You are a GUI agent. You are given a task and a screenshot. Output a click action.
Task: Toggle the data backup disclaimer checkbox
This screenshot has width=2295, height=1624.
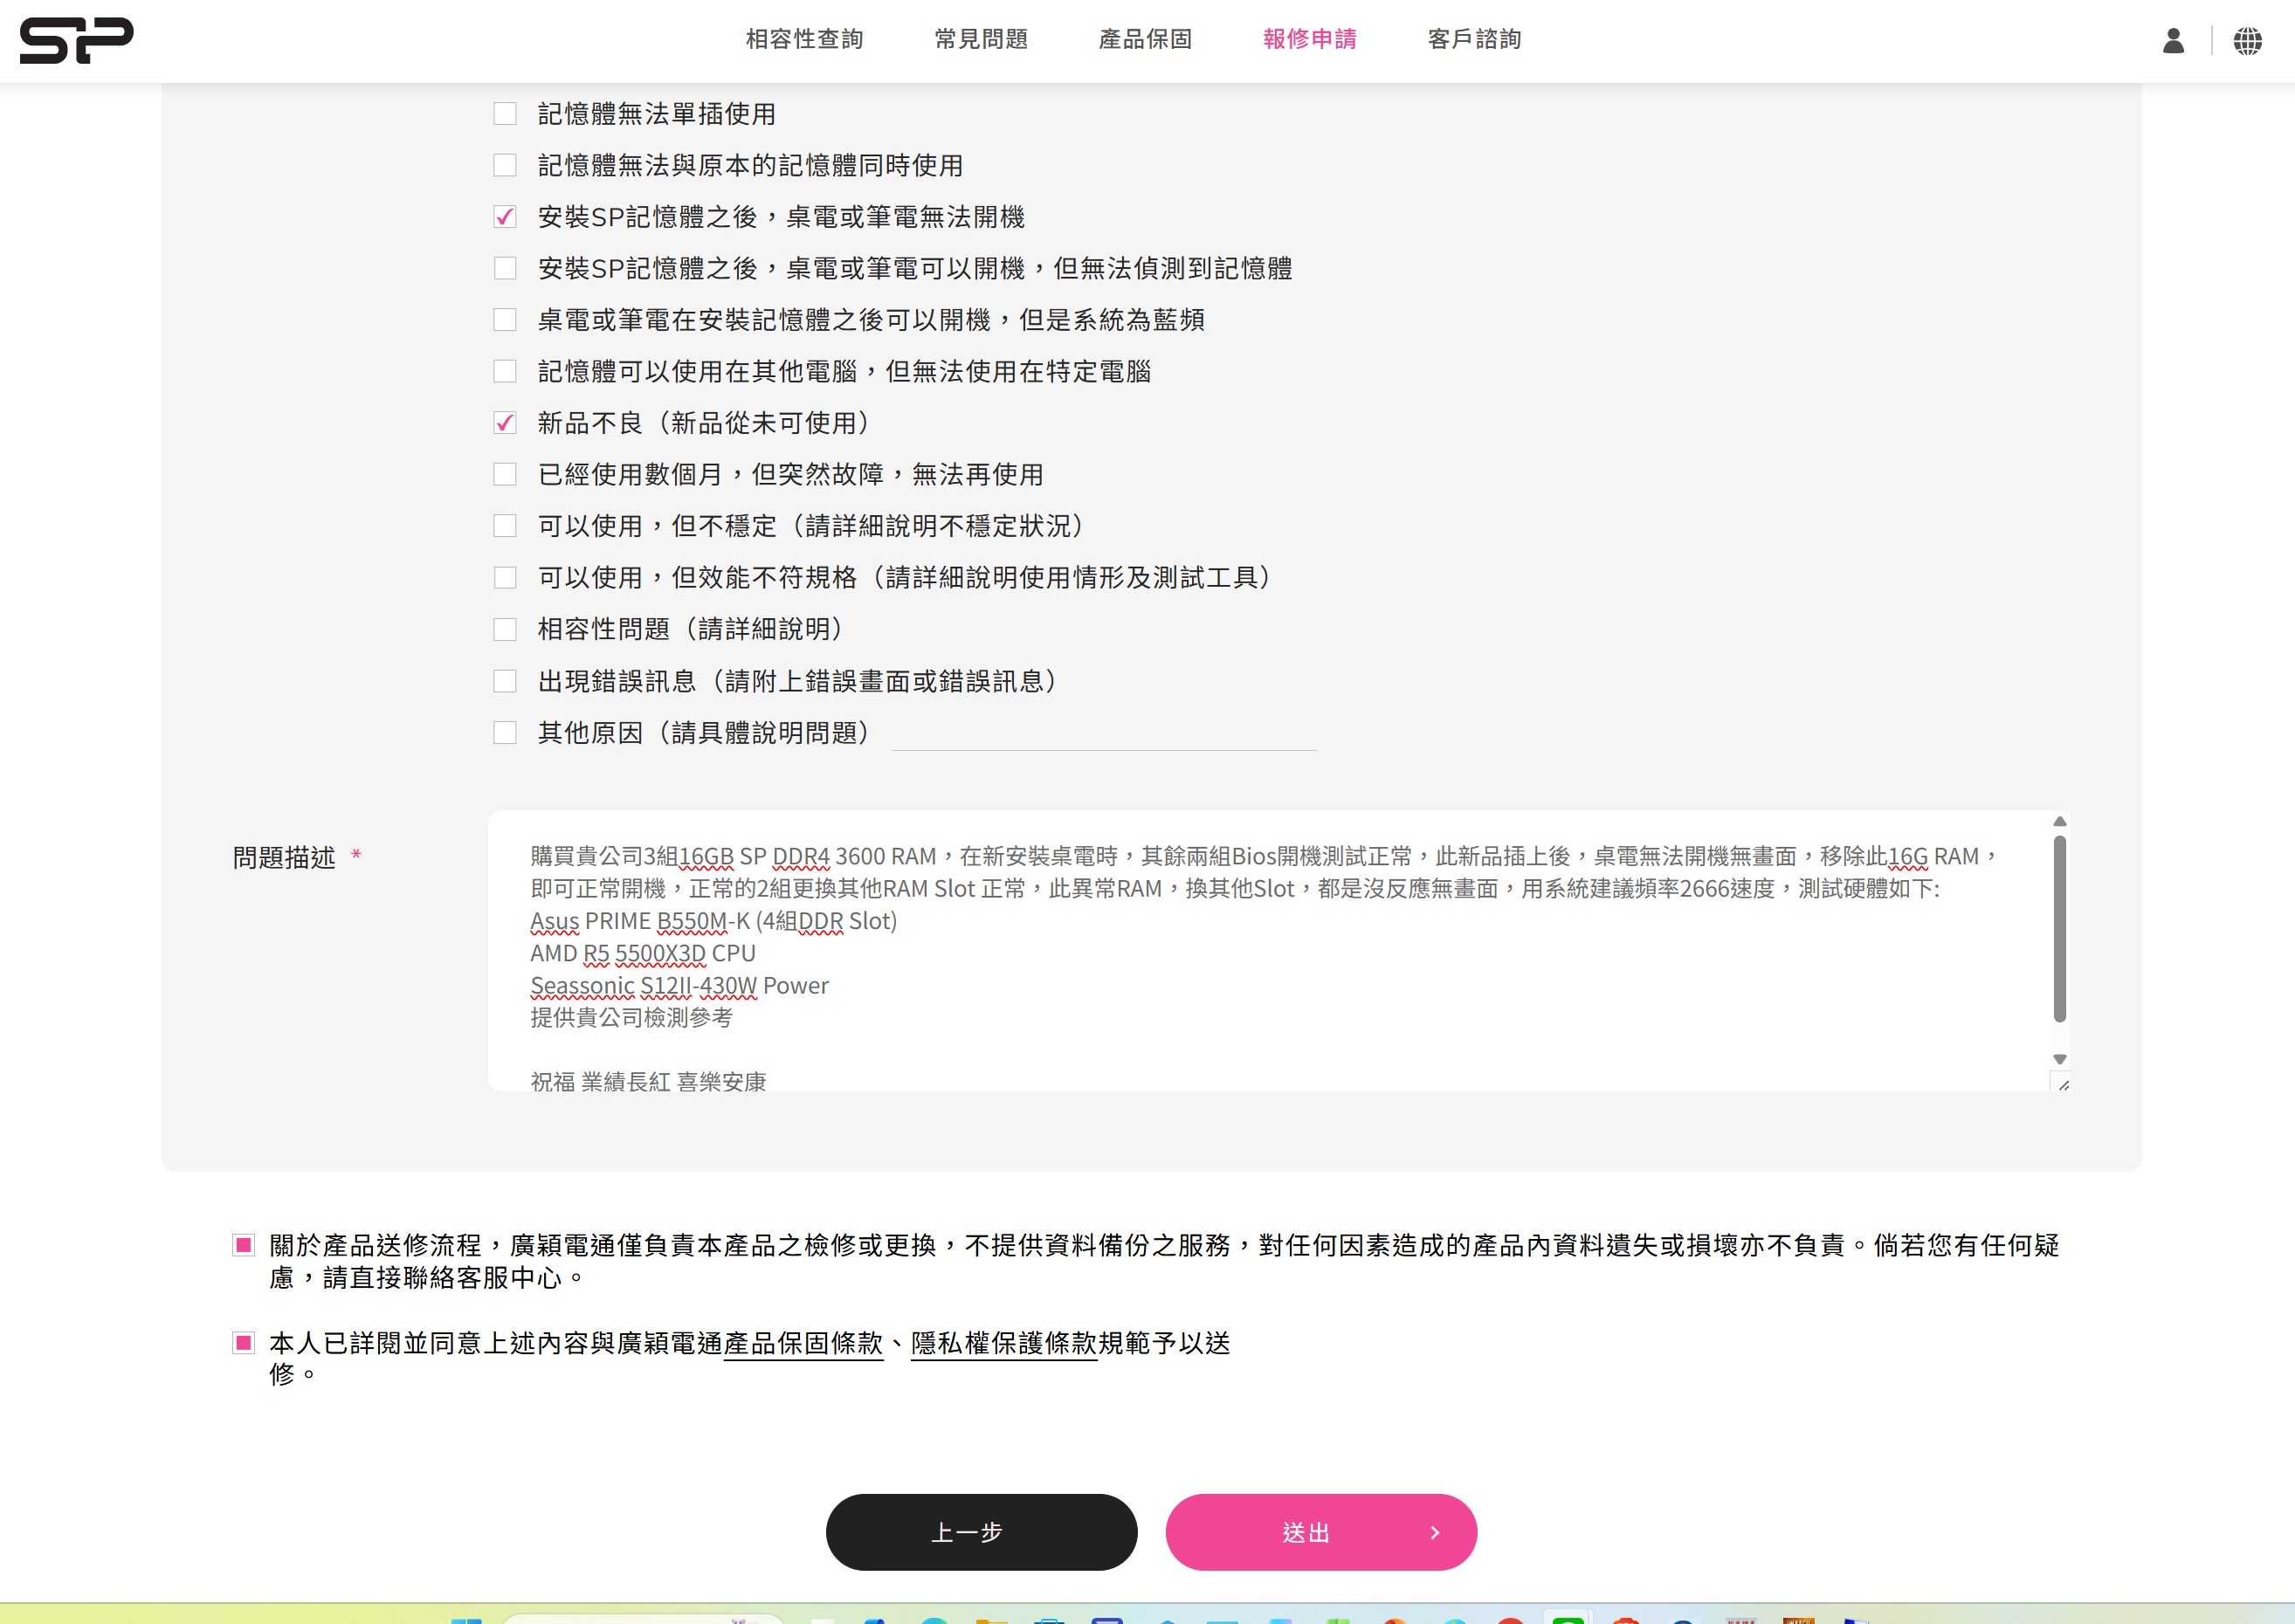(243, 1245)
